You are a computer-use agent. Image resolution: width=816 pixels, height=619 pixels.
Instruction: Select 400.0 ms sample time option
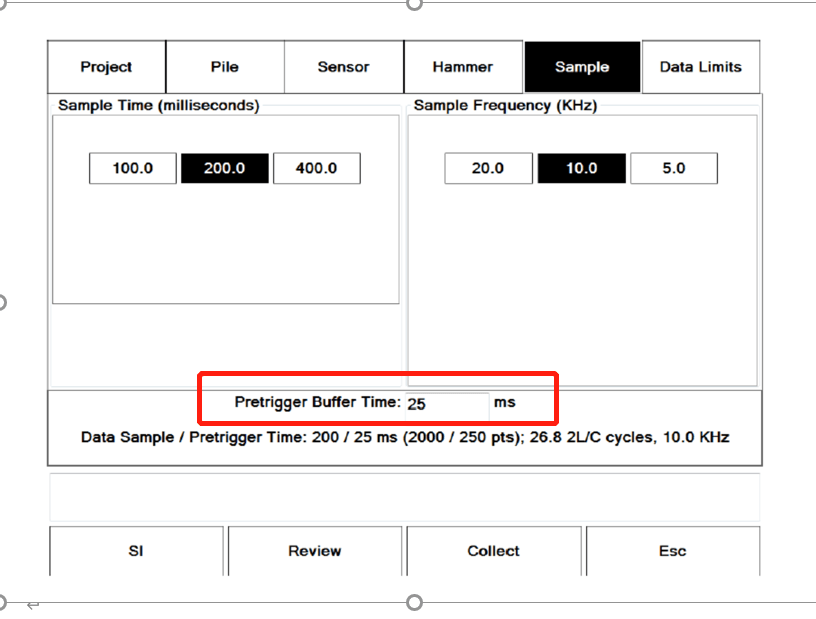pos(316,168)
